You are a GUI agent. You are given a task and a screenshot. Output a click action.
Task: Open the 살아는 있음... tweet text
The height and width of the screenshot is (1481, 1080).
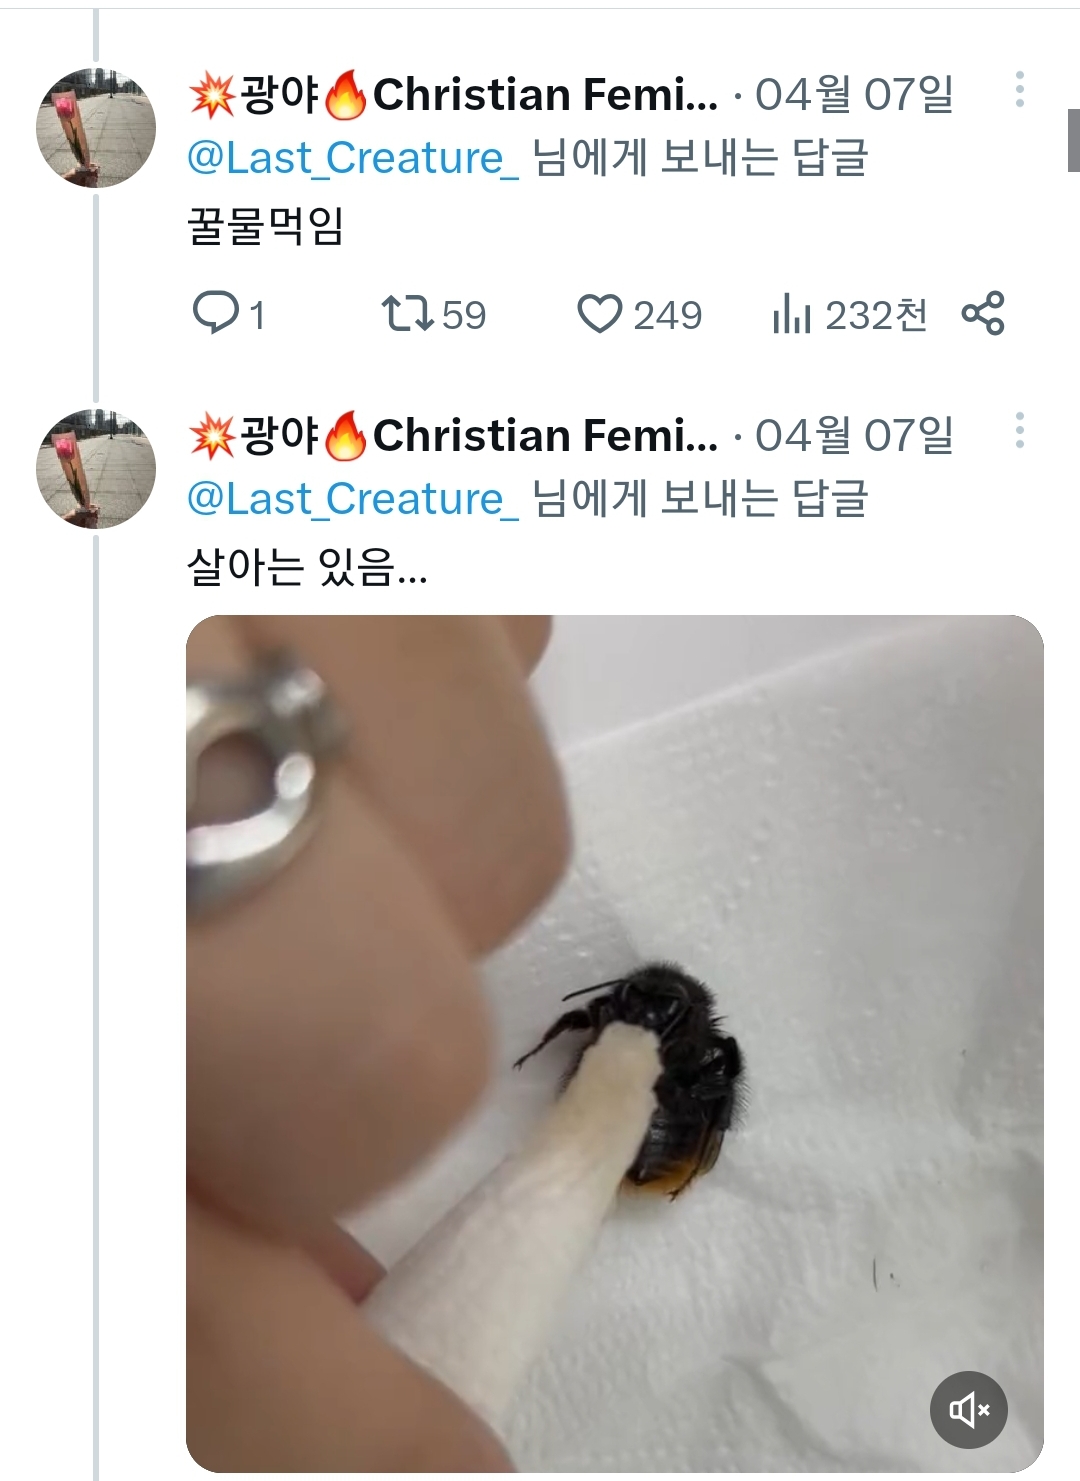click(x=307, y=567)
